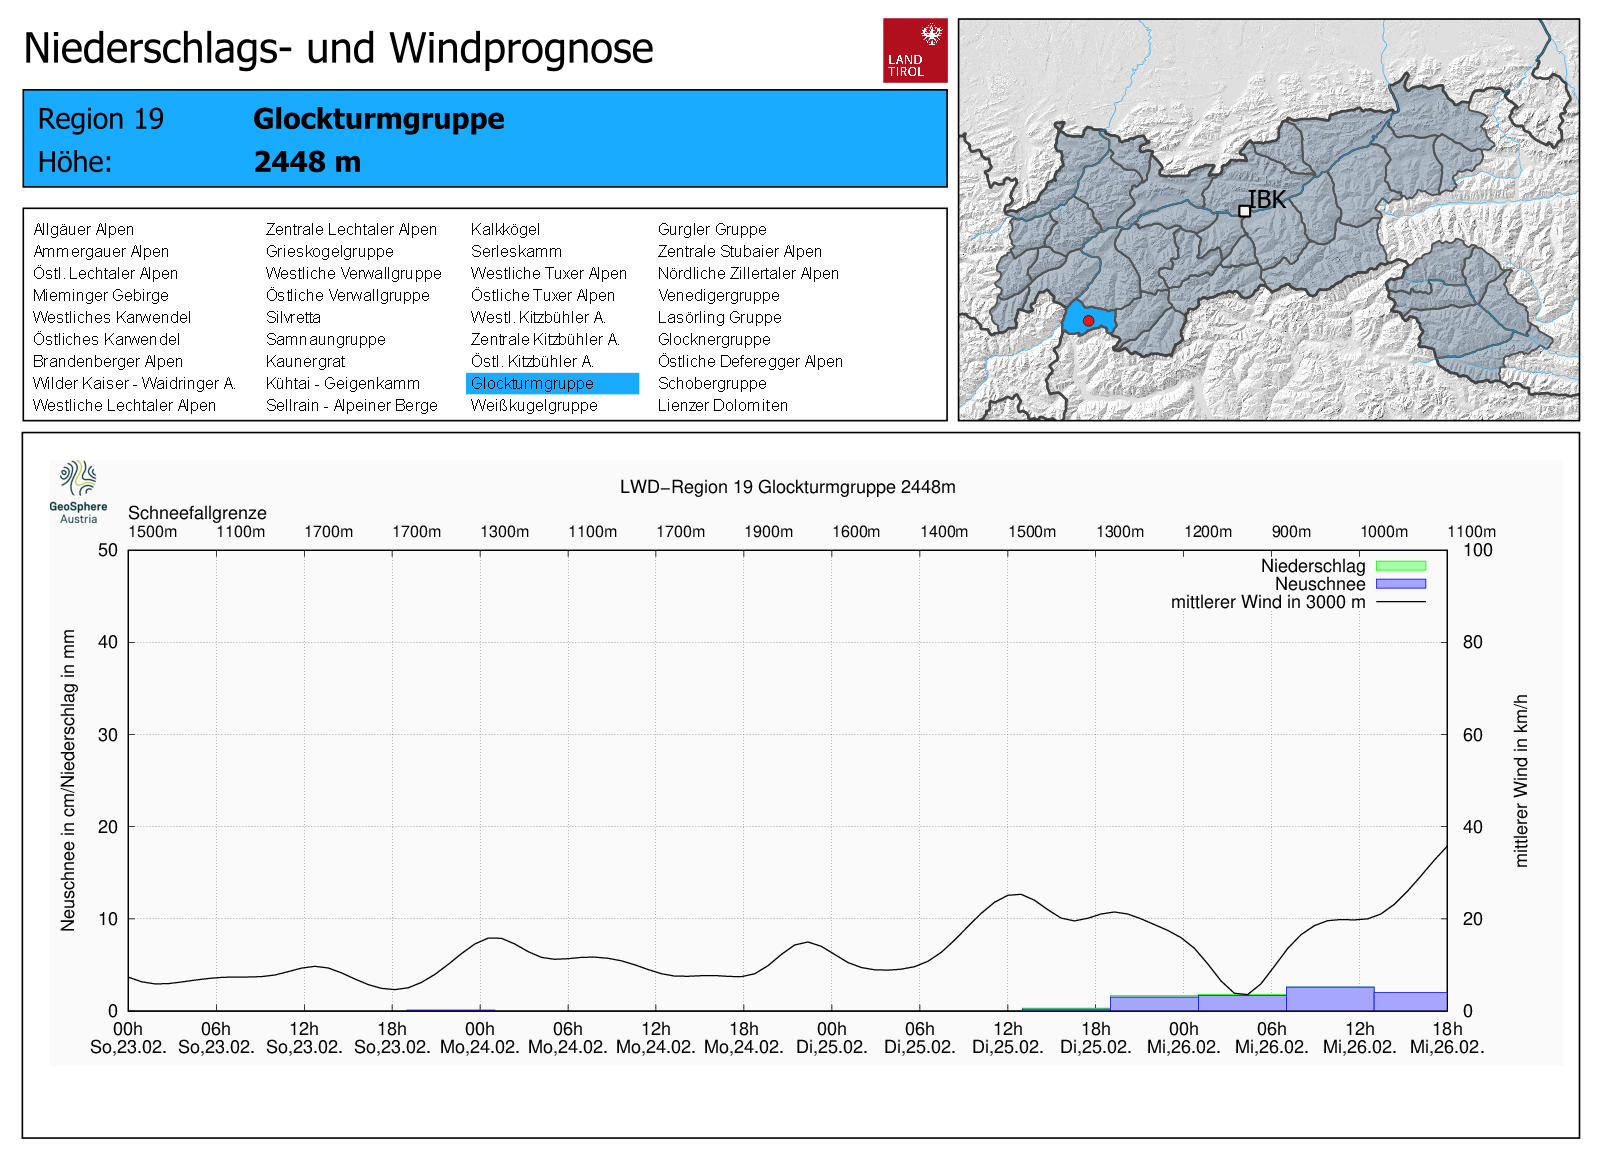Open the Weißkugelgruppe region forecast

point(534,406)
